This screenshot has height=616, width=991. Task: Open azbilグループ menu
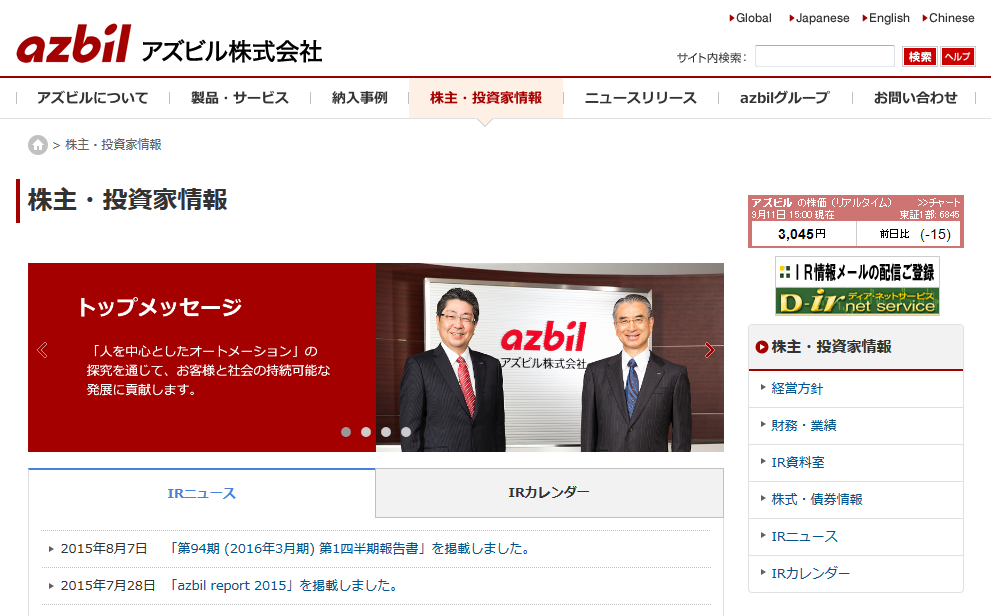click(784, 98)
